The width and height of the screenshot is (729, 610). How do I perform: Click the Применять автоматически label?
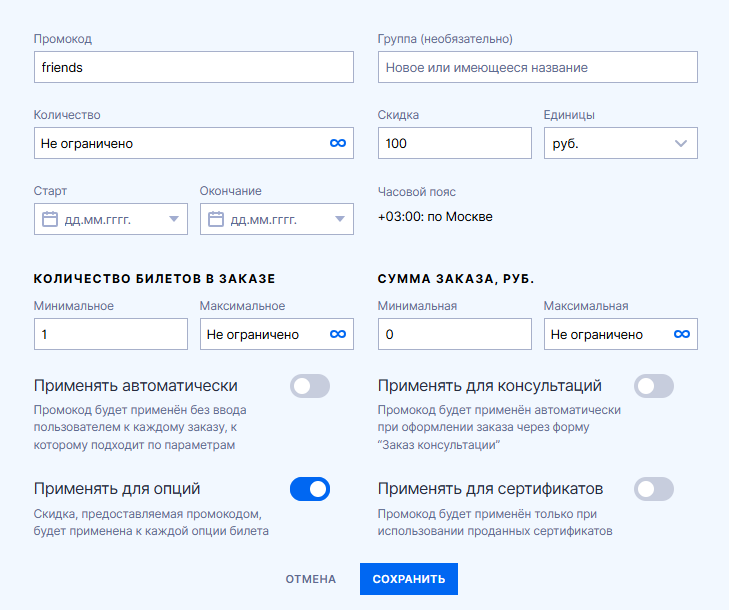136,386
